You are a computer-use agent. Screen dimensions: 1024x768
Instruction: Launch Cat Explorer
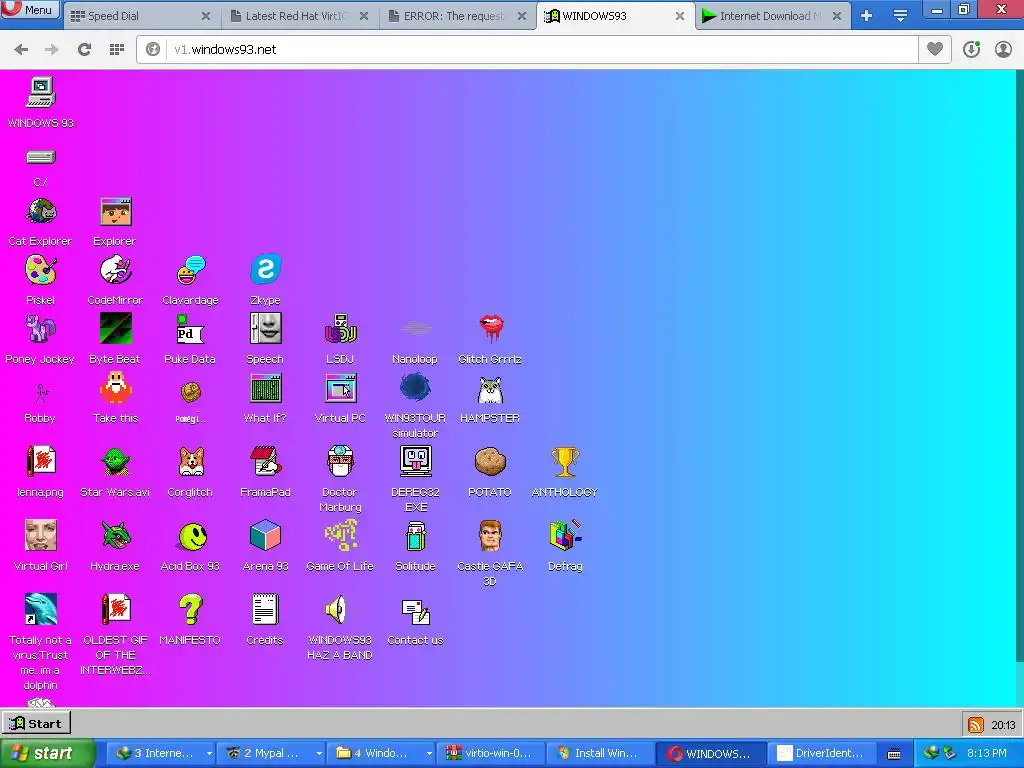[x=40, y=212]
